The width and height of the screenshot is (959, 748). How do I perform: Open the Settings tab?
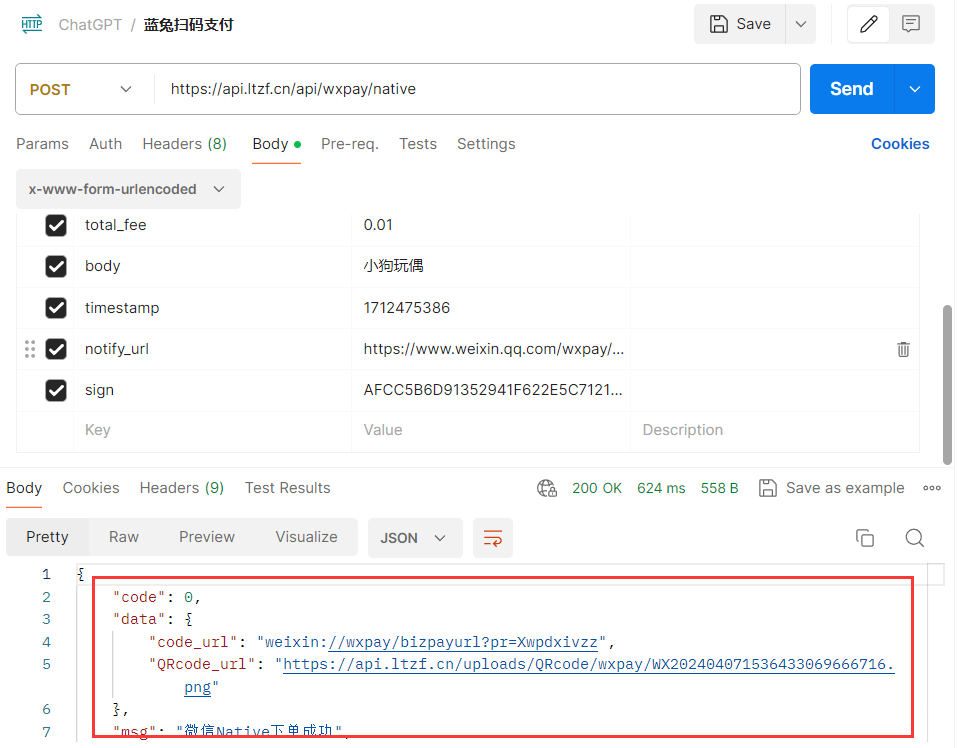tap(486, 144)
